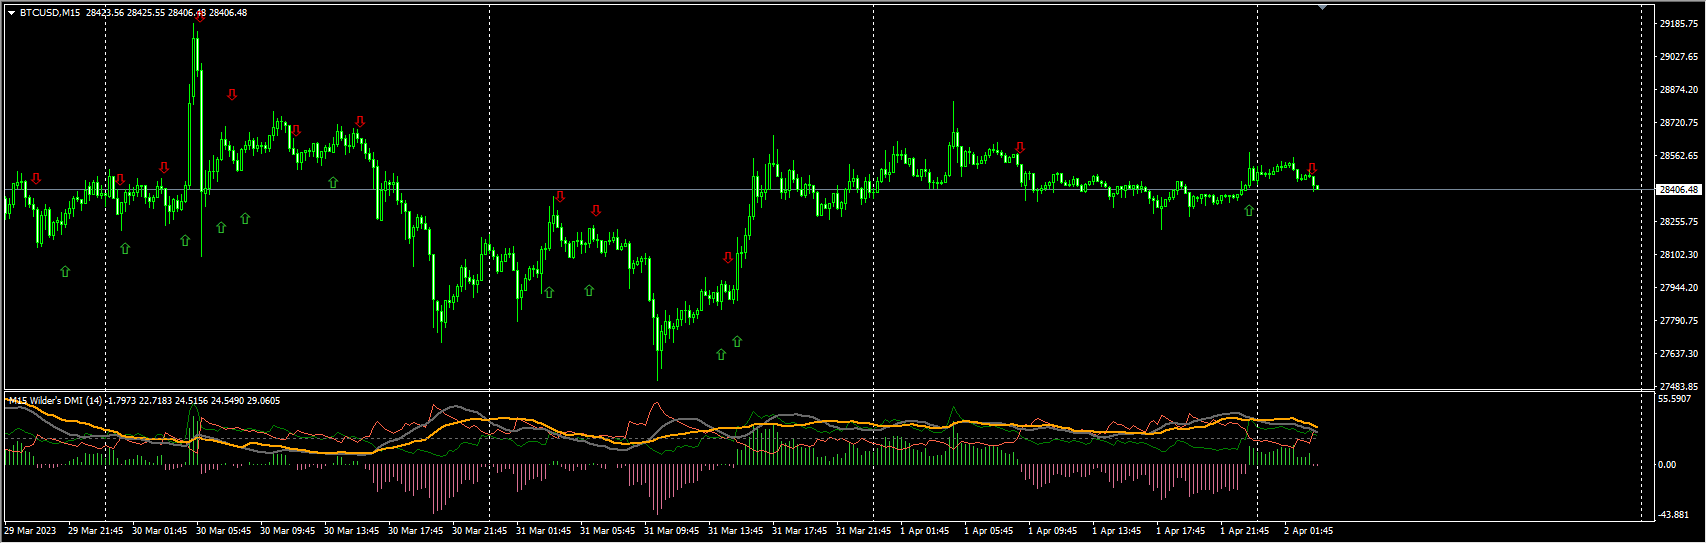Click the 30 Mar 01:45 time label
The image size is (1707, 544).
(x=159, y=531)
